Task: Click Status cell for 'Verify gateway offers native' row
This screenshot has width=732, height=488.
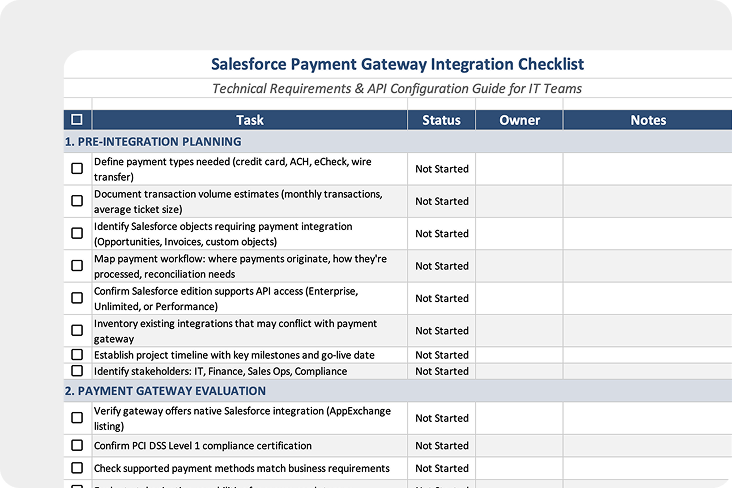Action: 442,418
